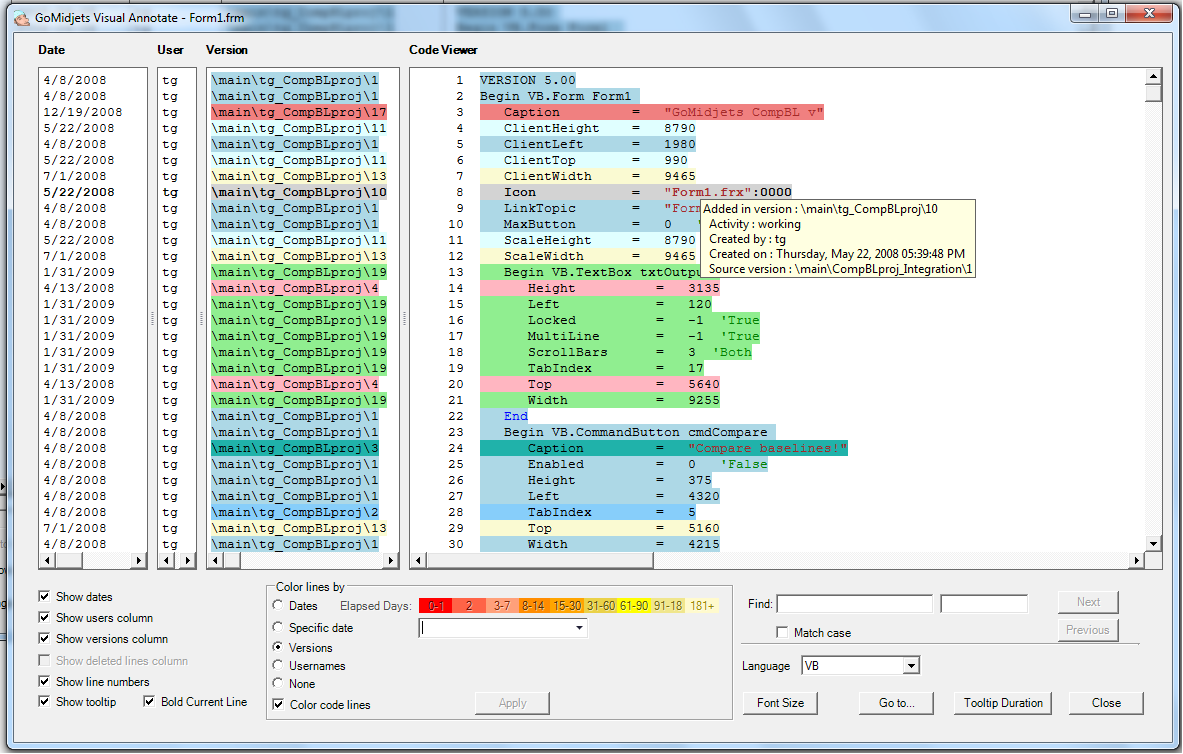Click the yellow 61-90 days swatch
Viewport: 1183px width, 754px height.
(x=634, y=606)
